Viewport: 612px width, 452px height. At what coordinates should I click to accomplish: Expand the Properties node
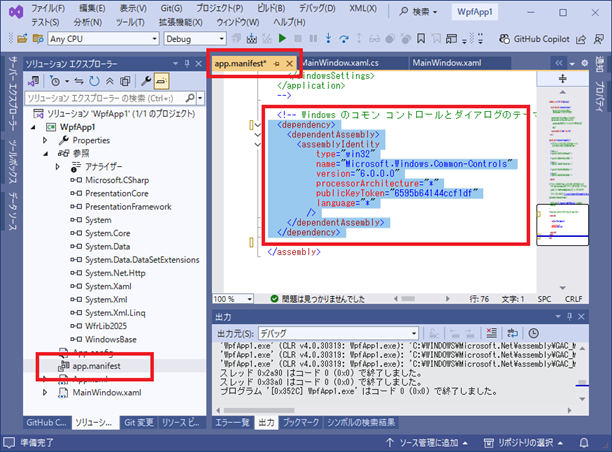click(x=45, y=140)
